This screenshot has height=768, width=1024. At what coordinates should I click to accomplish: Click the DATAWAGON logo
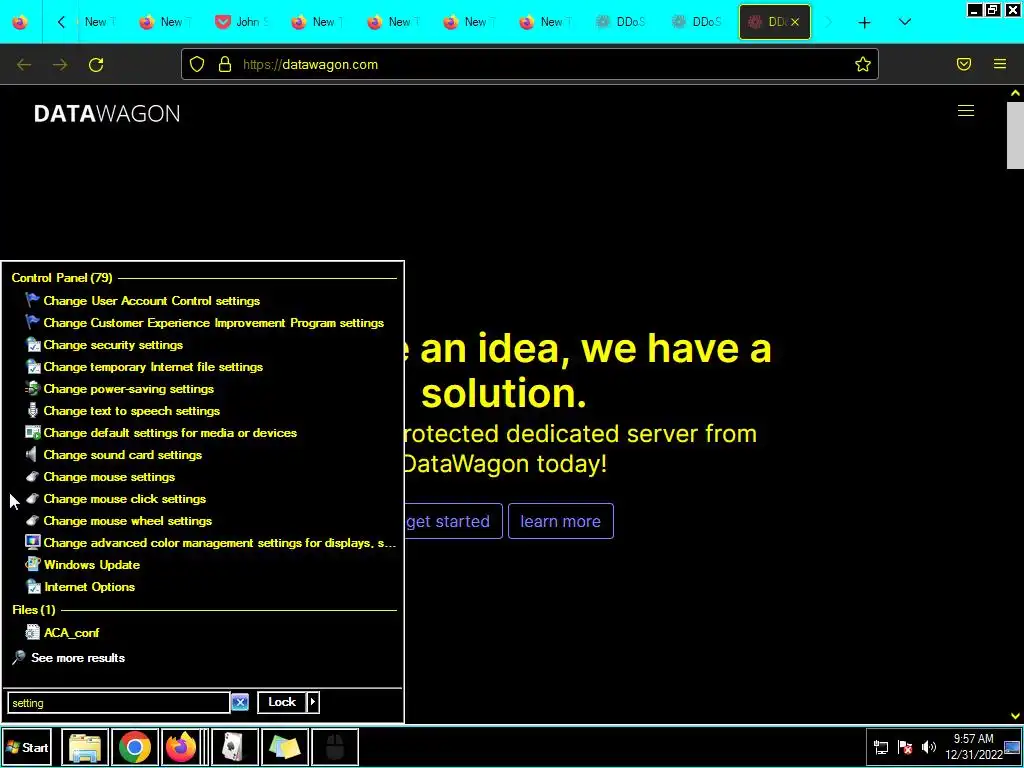click(107, 114)
